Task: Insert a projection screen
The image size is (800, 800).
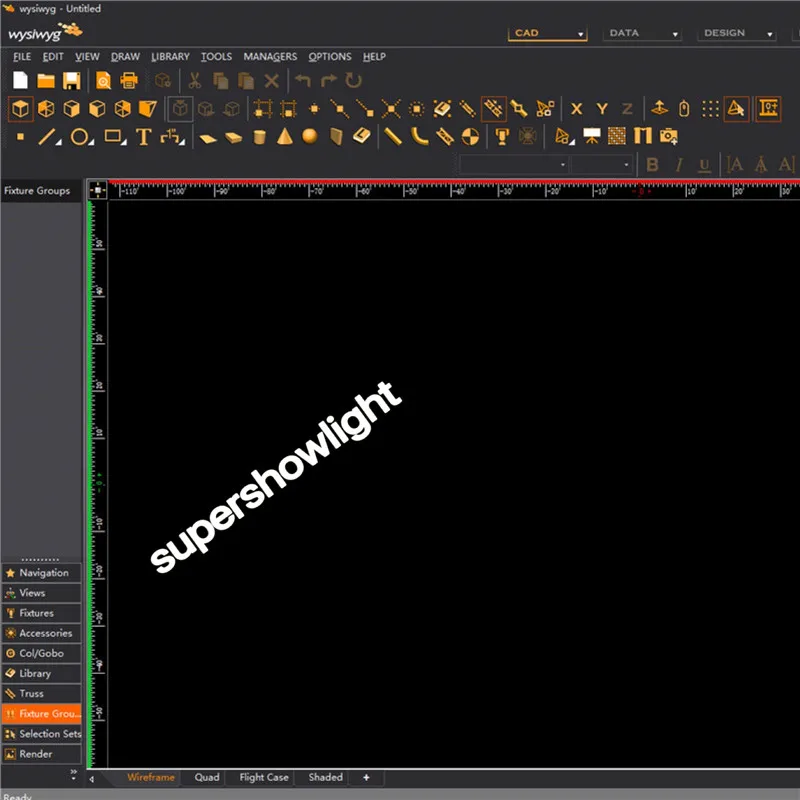Action: (x=591, y=136)
